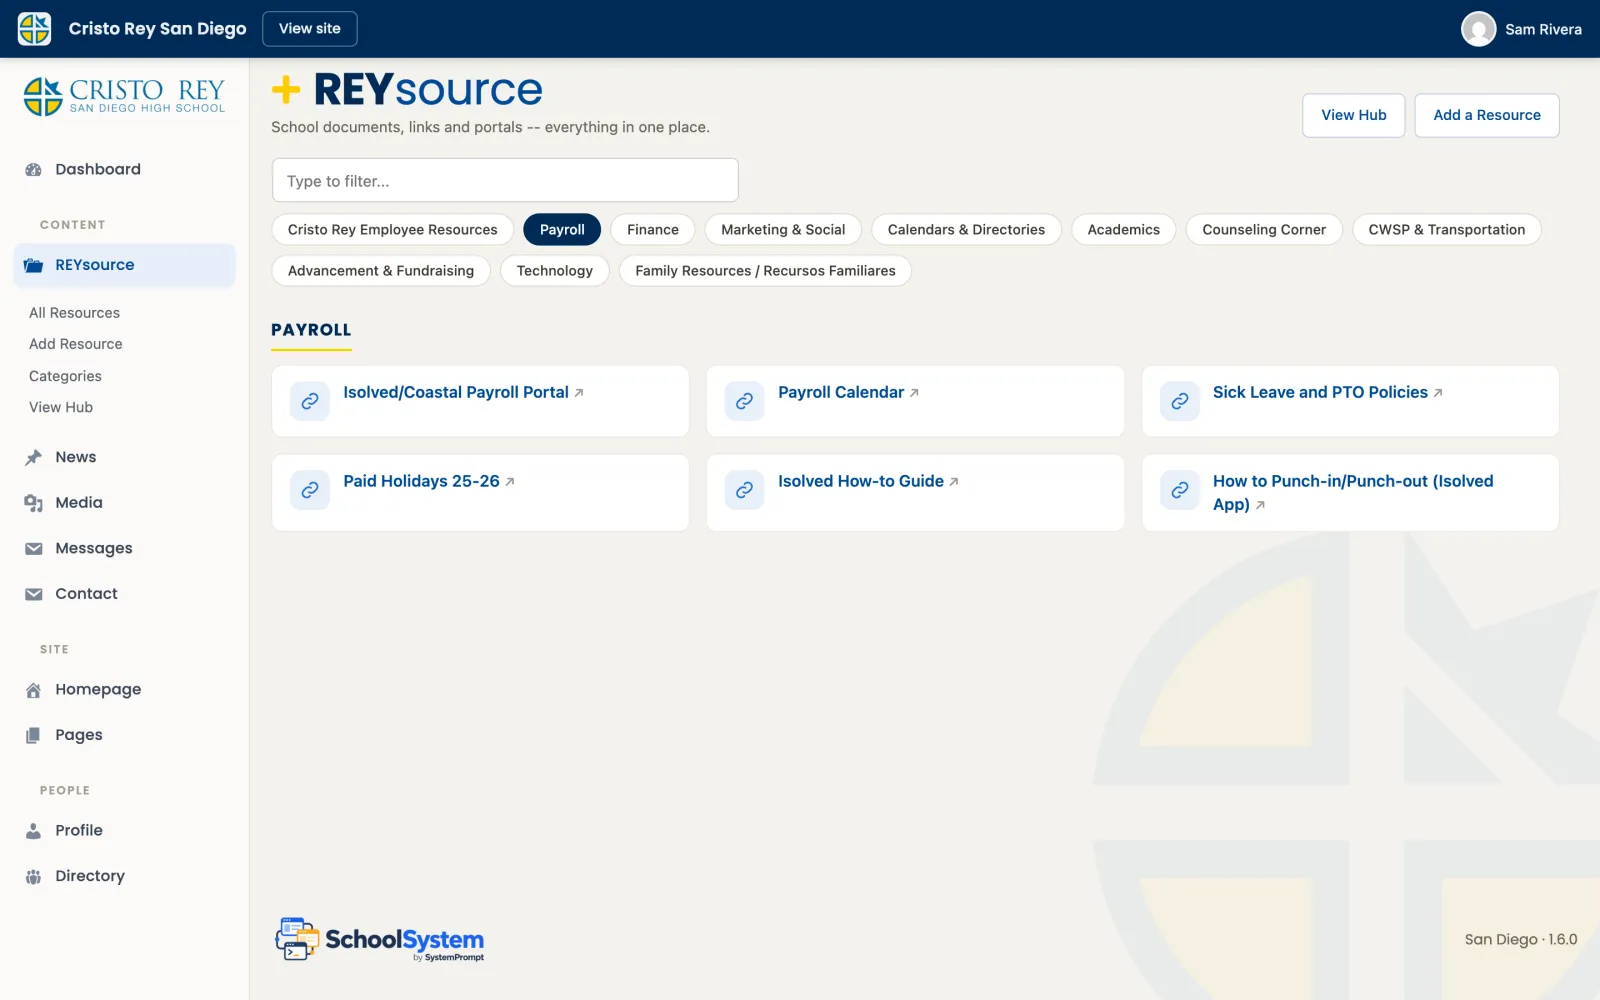Show Advancement & Fundraising resources

tap(381, 271)
